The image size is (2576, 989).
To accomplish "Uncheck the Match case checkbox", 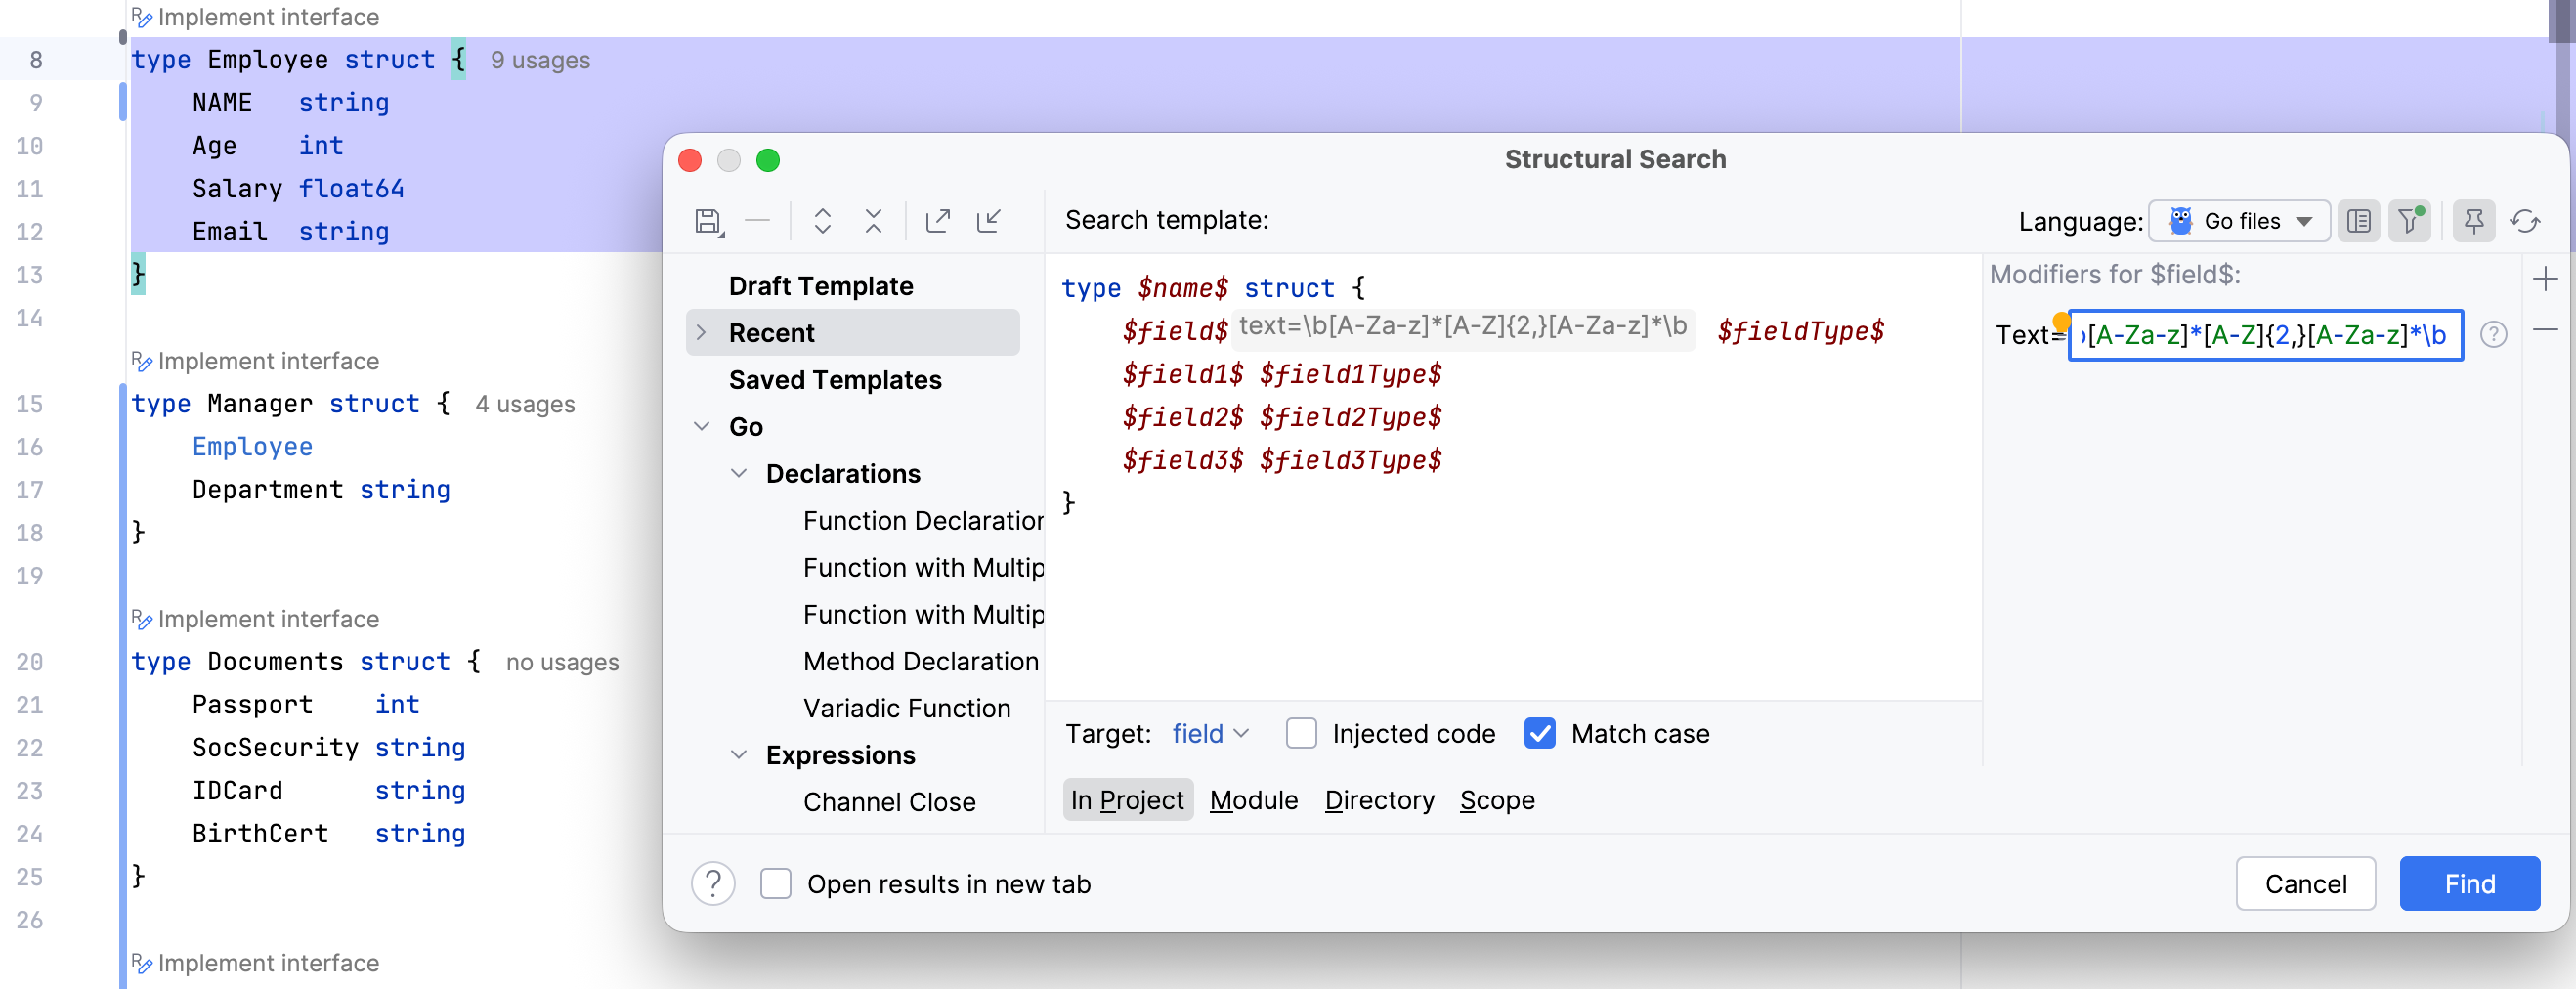I will pyautogui.click(x=1539, y=733).
